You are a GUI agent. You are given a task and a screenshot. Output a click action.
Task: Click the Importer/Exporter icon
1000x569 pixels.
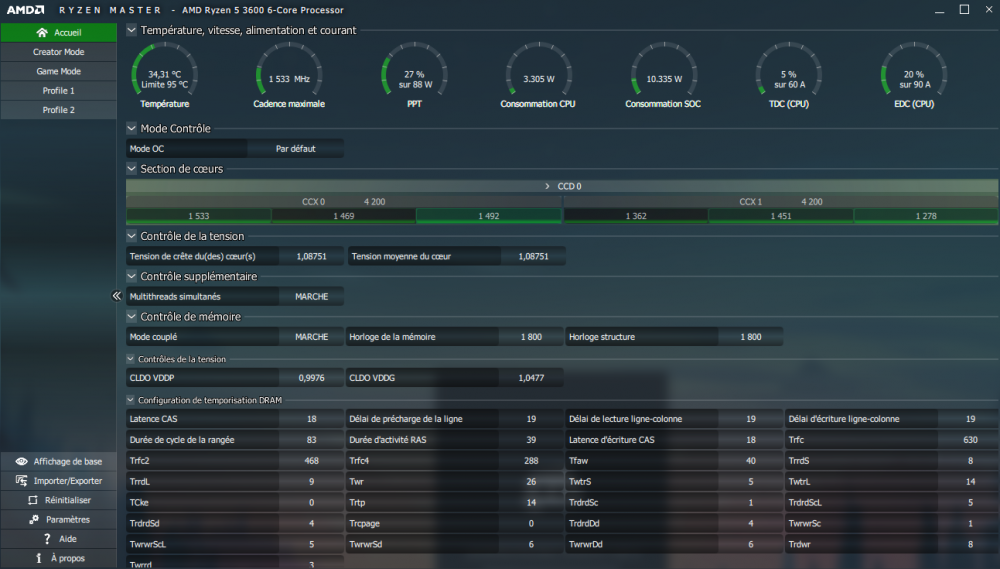(x=21, y=480)
